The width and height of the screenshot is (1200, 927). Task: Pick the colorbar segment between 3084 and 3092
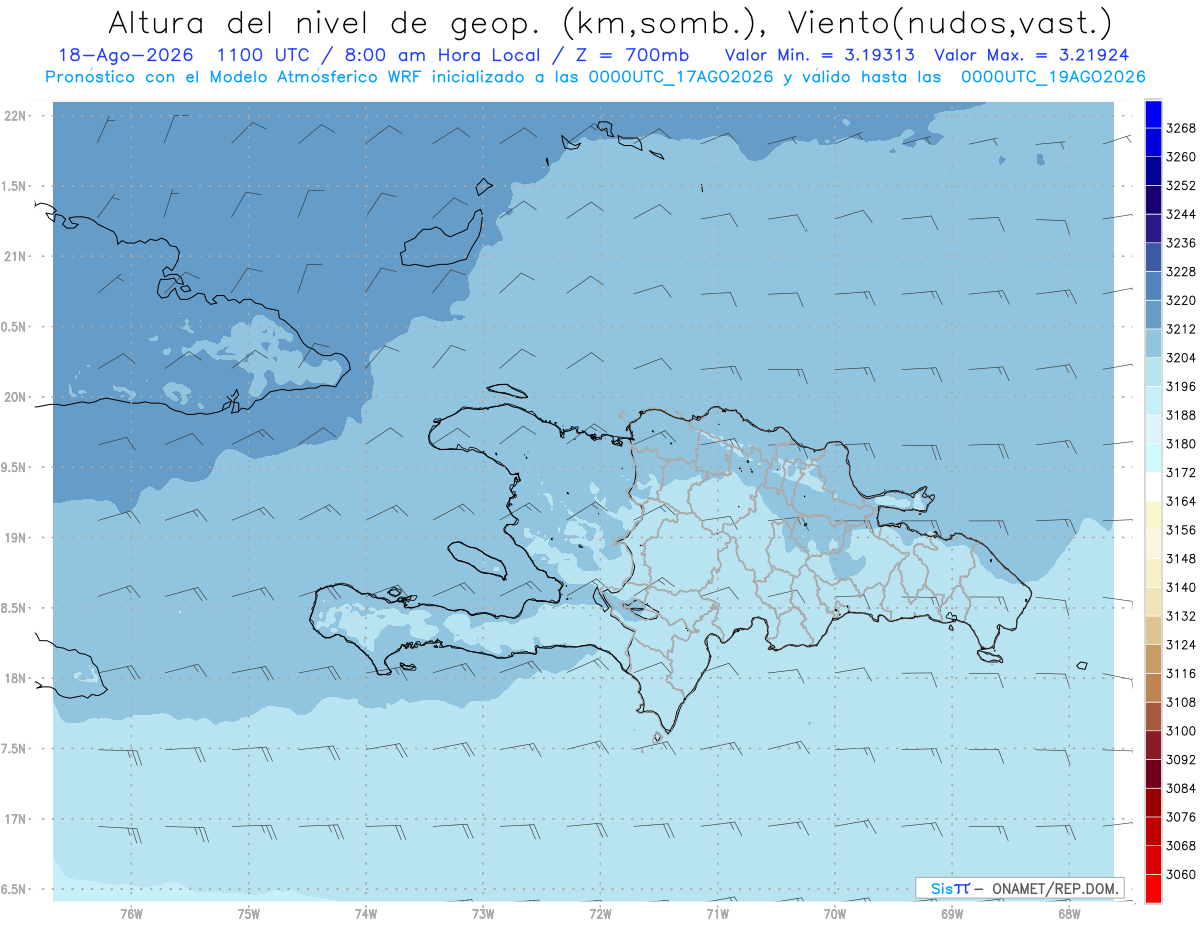(1152, 774)
